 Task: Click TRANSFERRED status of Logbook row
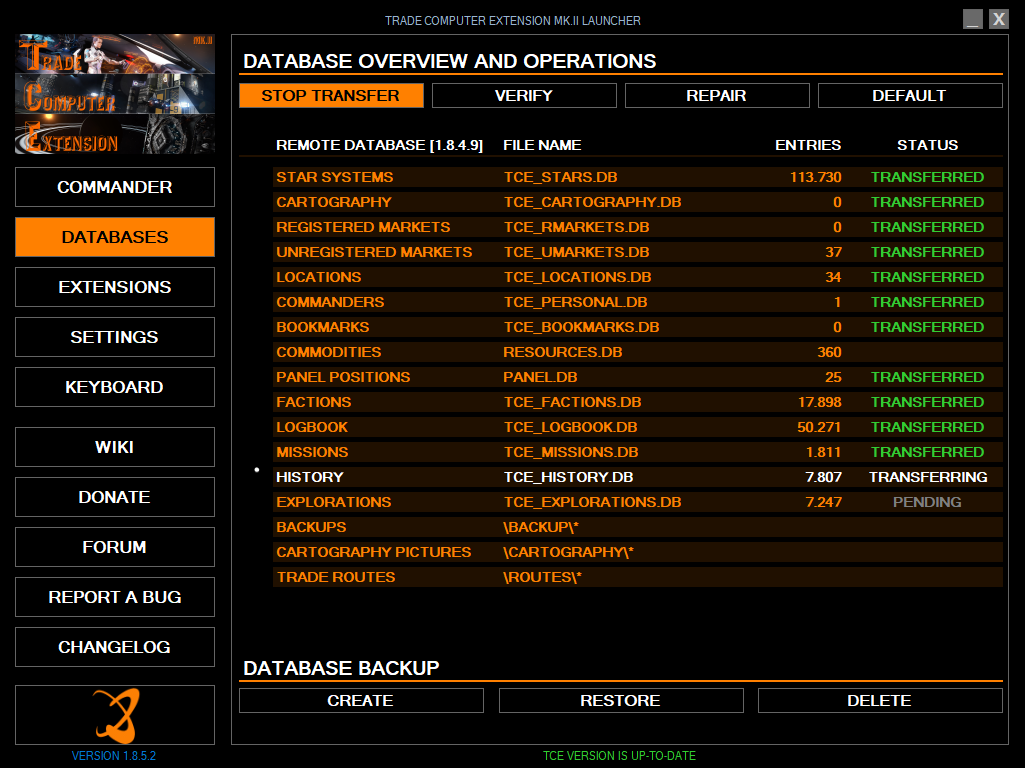pyautogui.click(x=927, y=427)
